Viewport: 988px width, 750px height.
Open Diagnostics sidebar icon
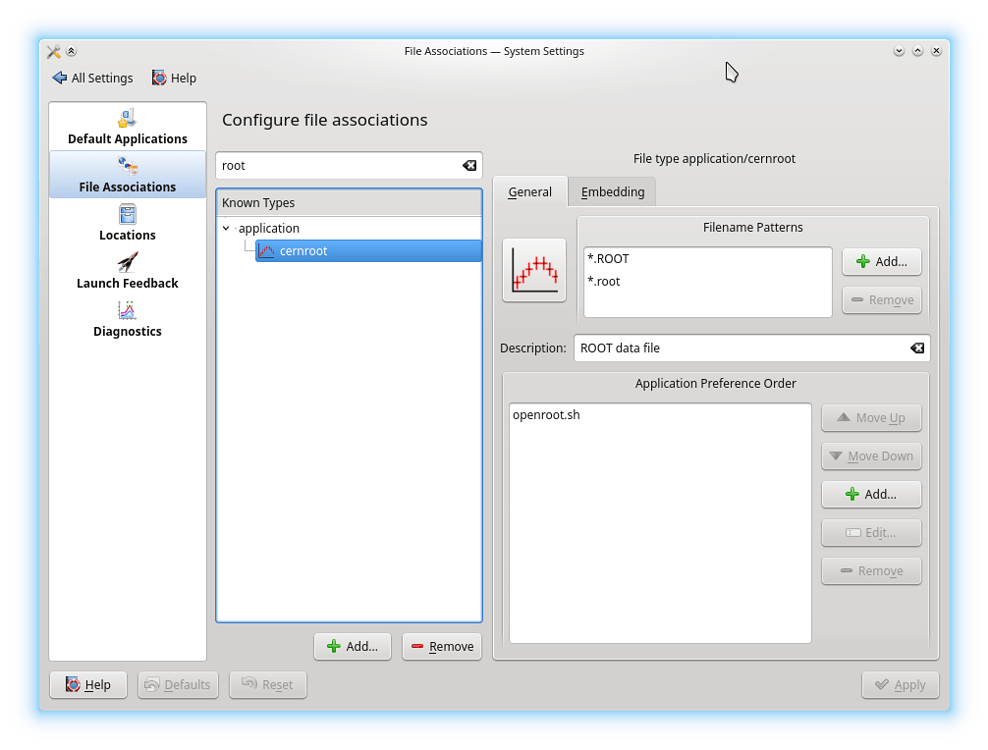pyautogui.click(x=127, y=310)
